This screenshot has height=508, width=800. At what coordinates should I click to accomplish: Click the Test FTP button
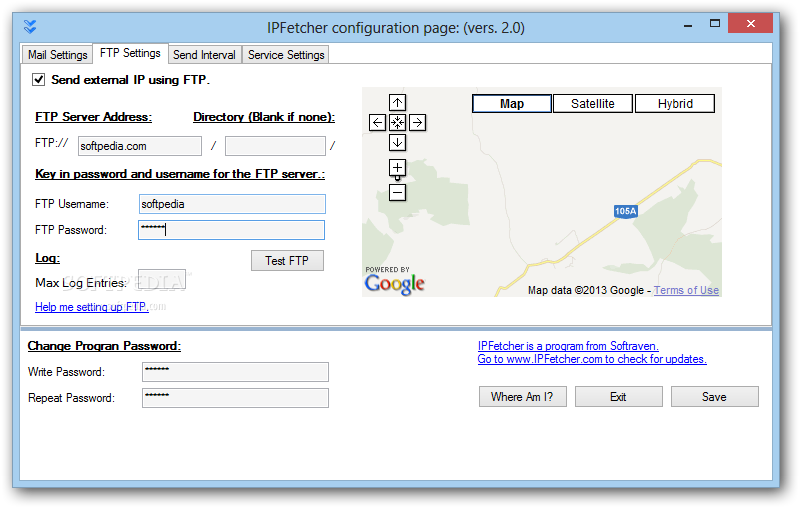[x=287, y=261]
